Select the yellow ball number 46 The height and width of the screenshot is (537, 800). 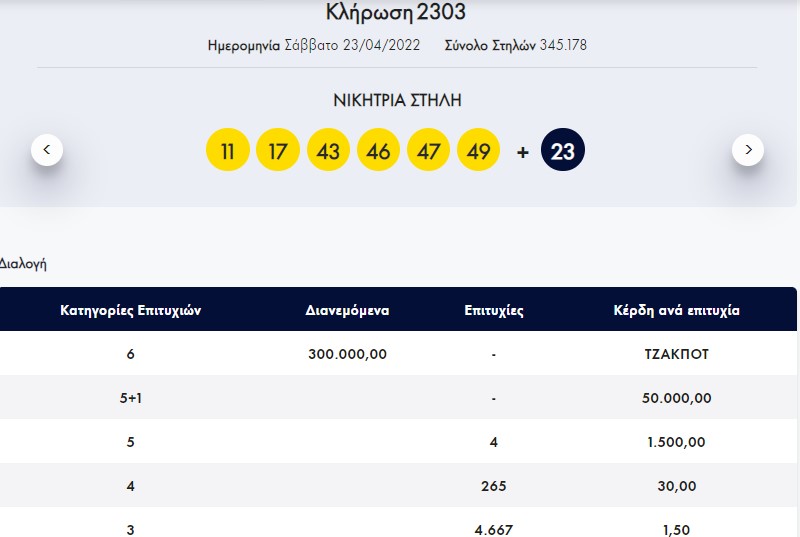coord(378,151)
